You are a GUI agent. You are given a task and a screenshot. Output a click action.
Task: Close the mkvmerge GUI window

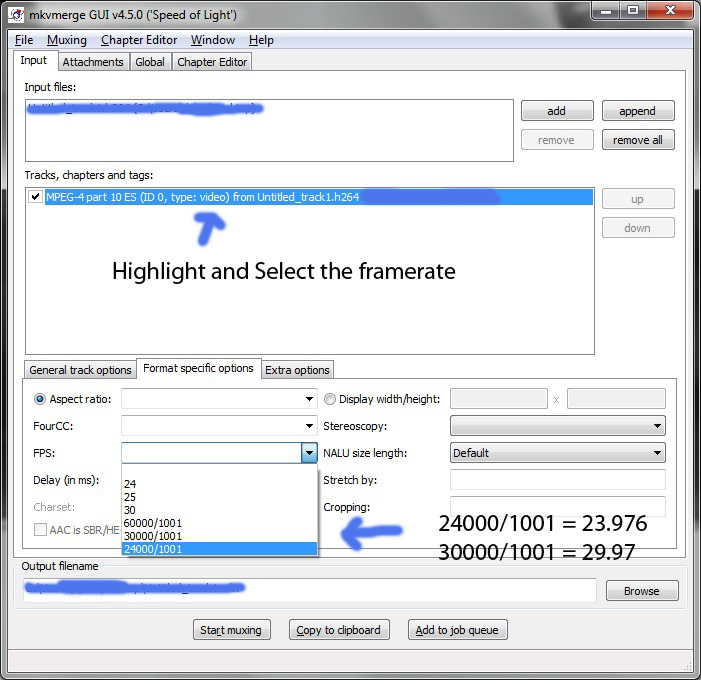tap(670, 10)
